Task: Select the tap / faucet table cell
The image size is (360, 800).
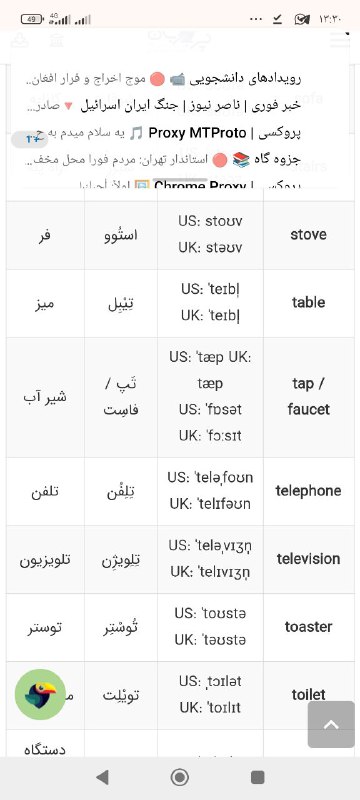Action: (x=308, y=396)
